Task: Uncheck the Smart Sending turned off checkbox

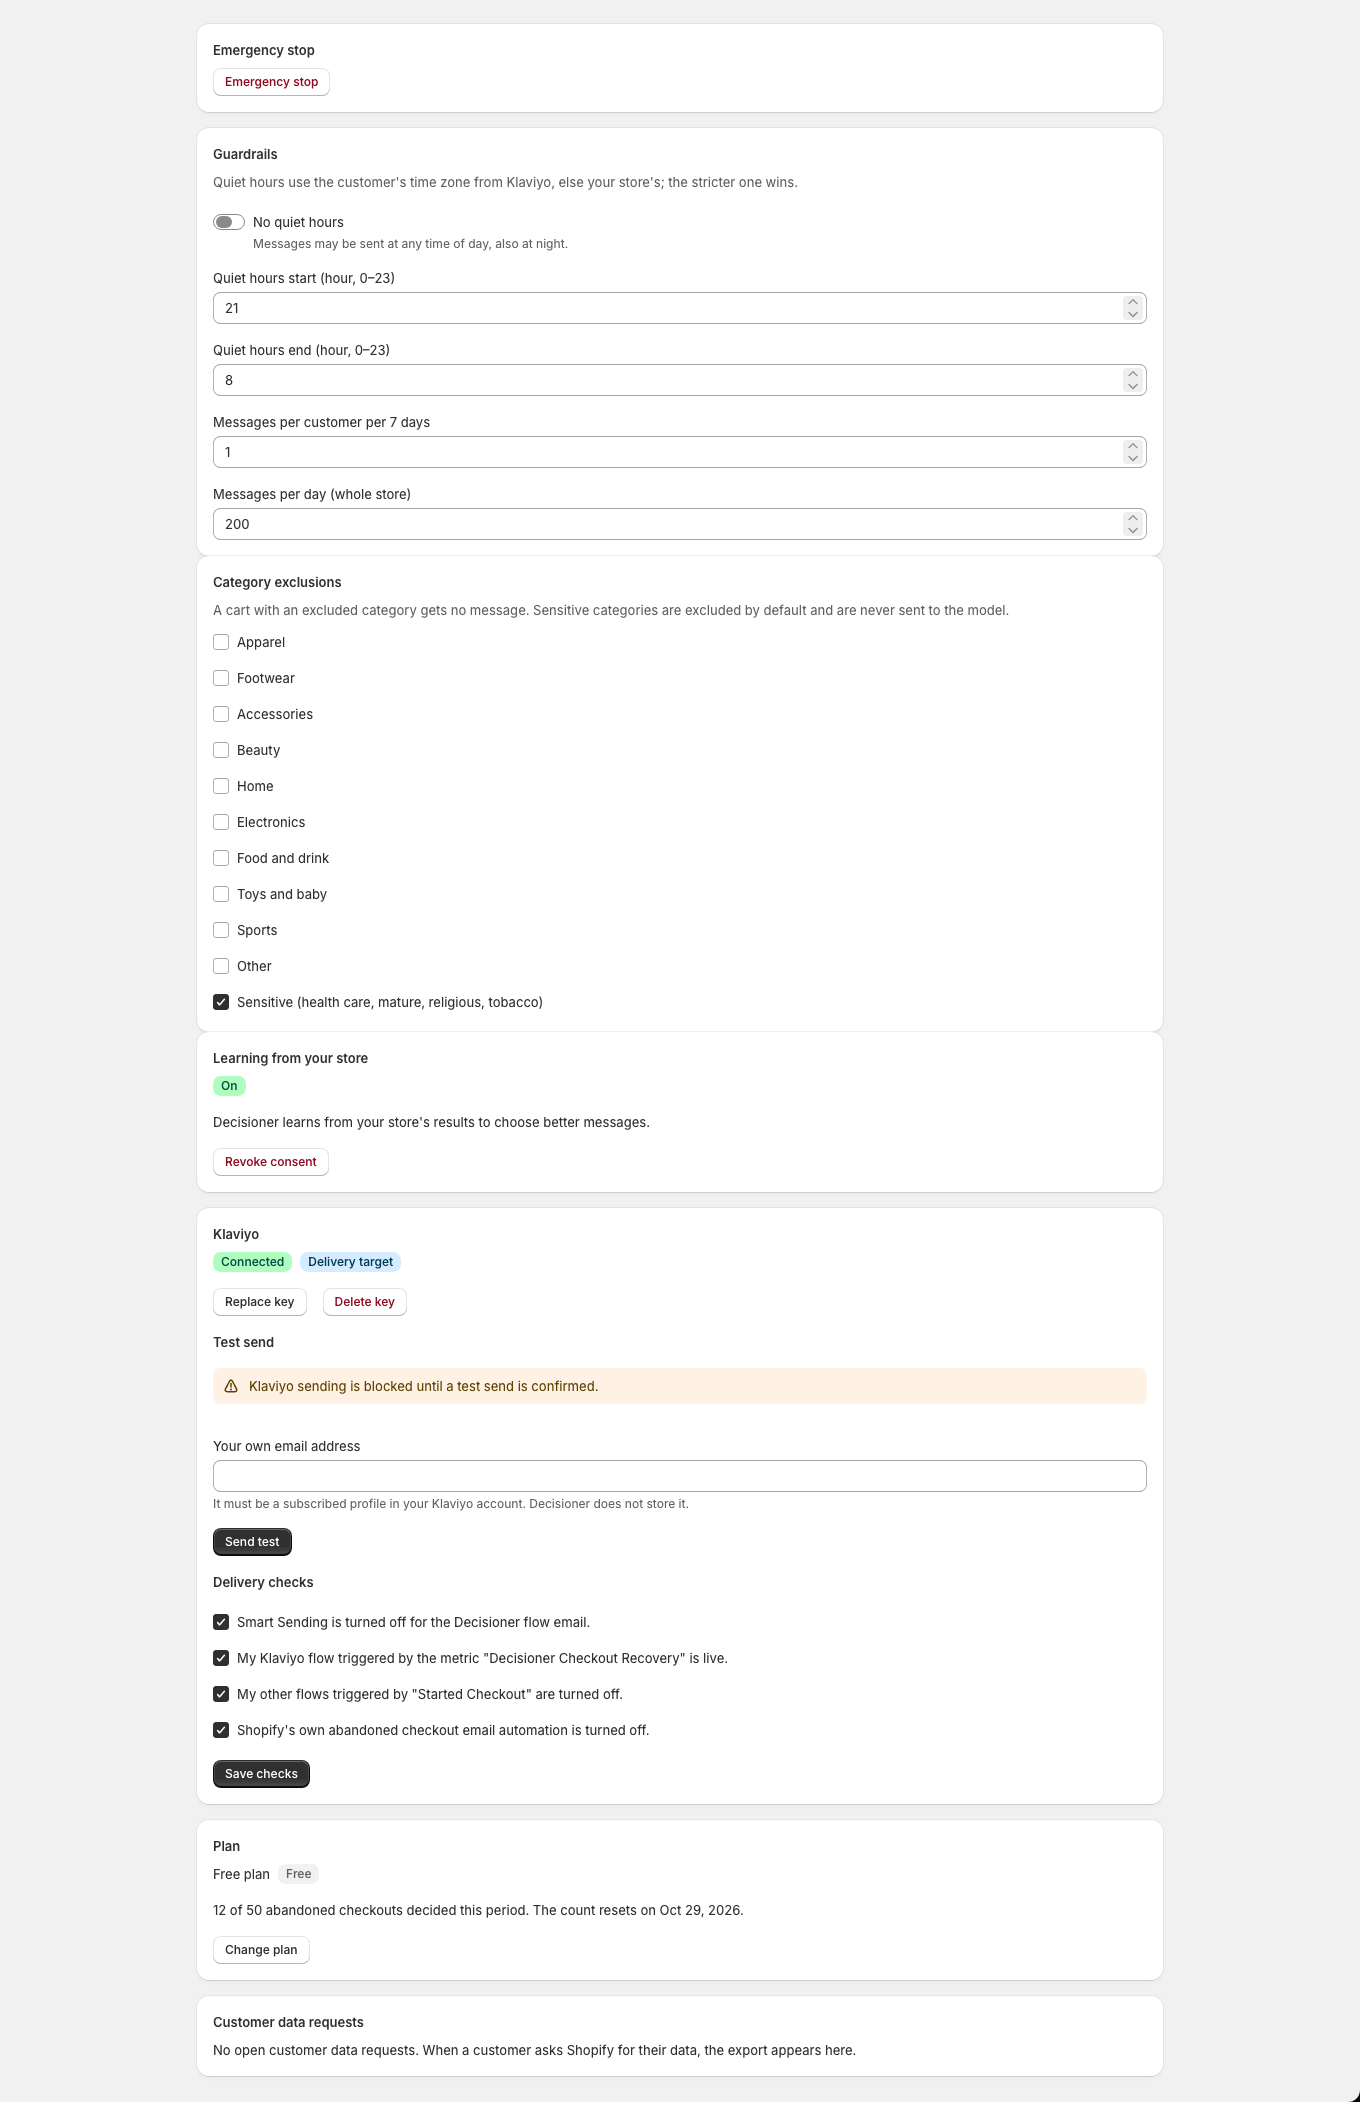Action: tap(221, 1622)
